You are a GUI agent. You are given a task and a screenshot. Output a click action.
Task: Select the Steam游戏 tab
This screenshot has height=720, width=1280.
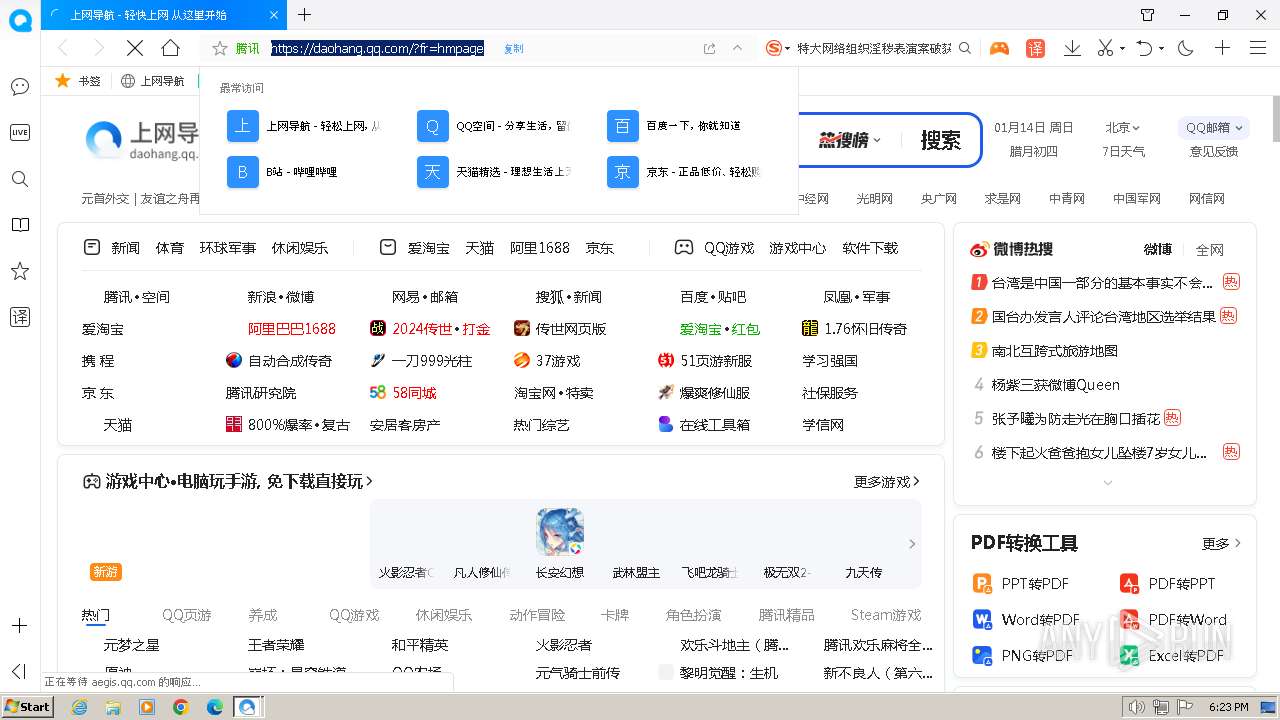[x=886, y=615]
